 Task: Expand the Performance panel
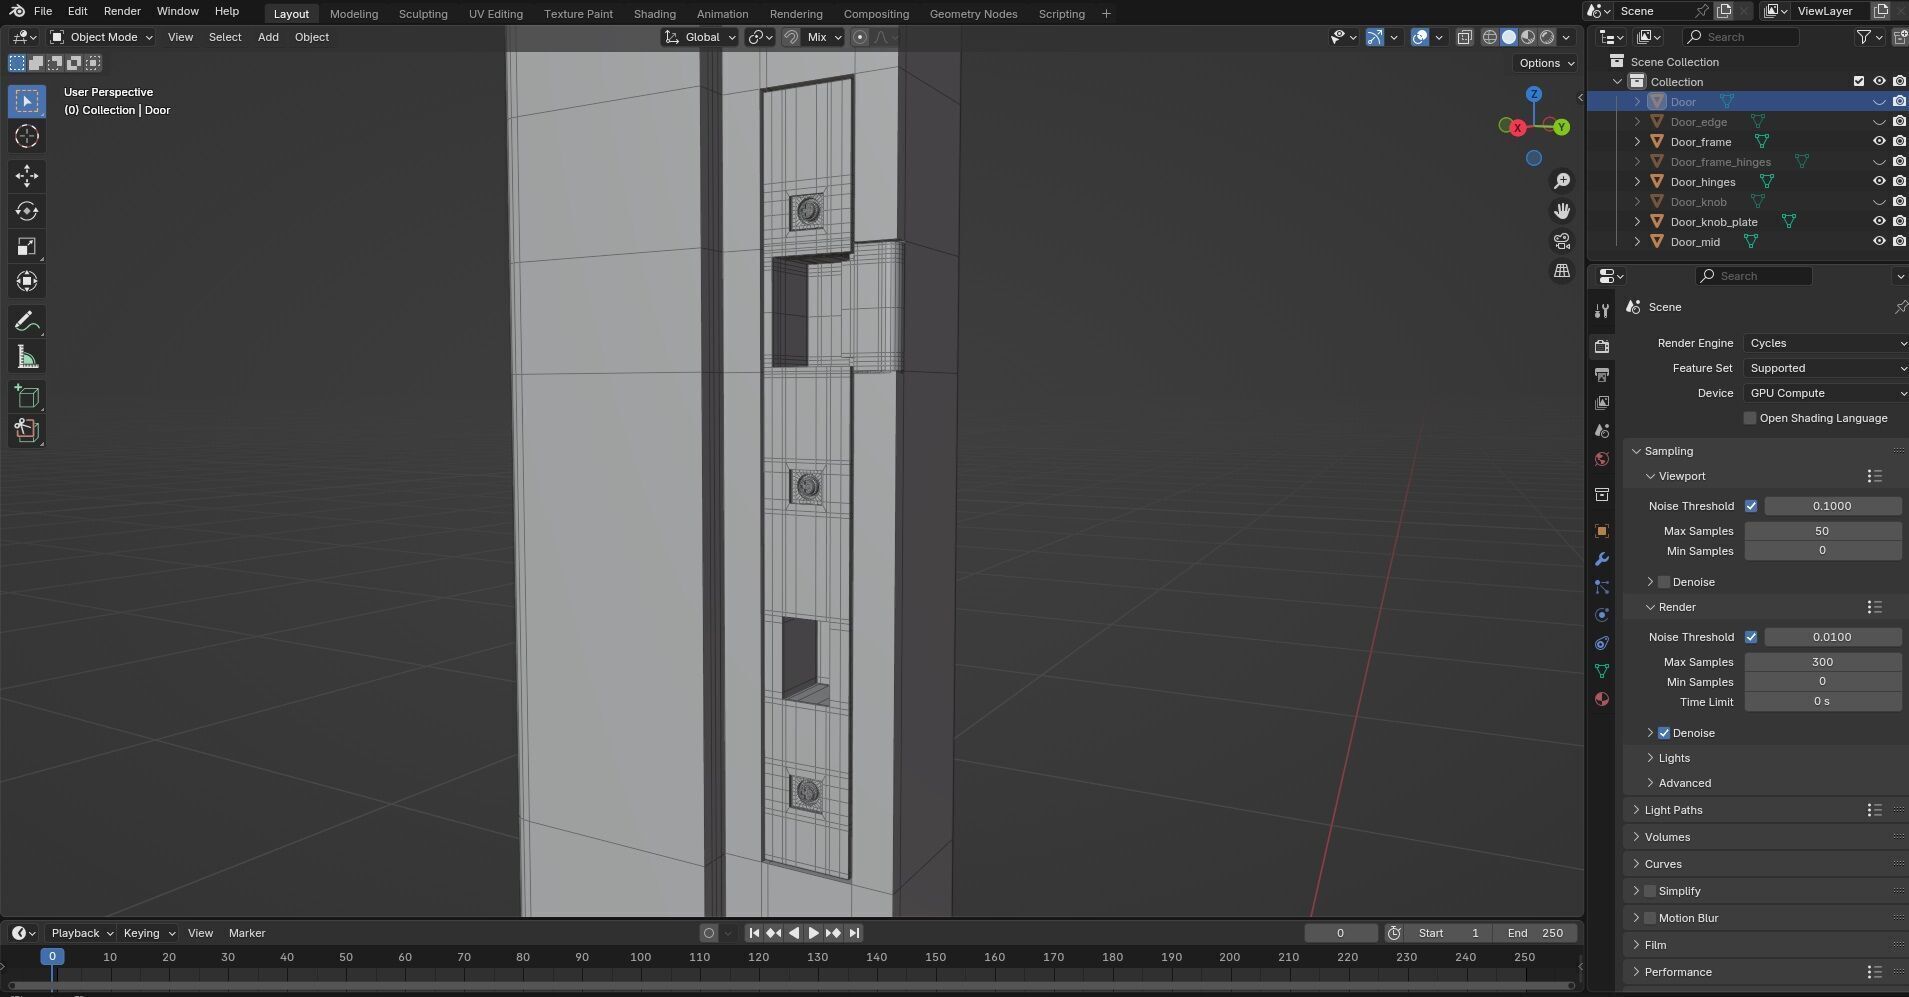click(x=1678, y=972)
